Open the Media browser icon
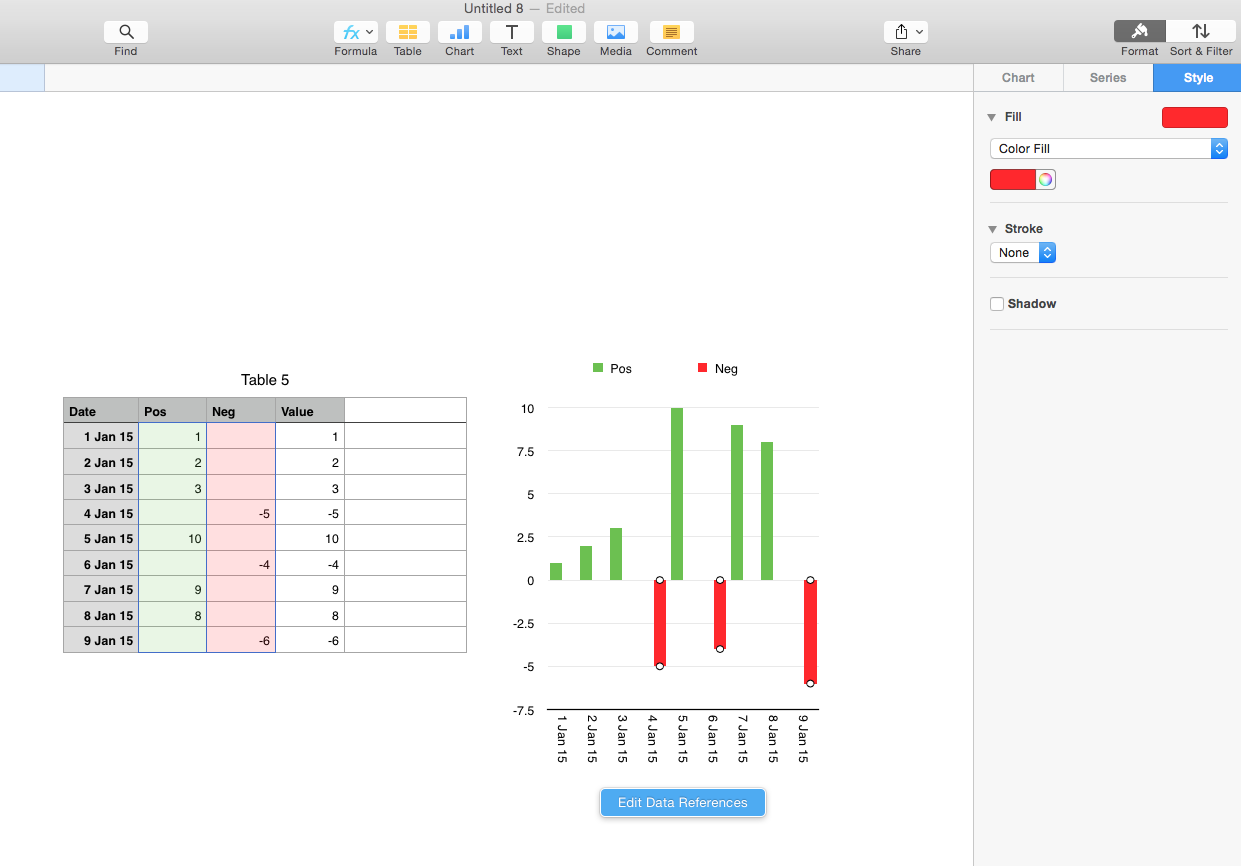Screen dimensions: 1241x866 [616, 32]
